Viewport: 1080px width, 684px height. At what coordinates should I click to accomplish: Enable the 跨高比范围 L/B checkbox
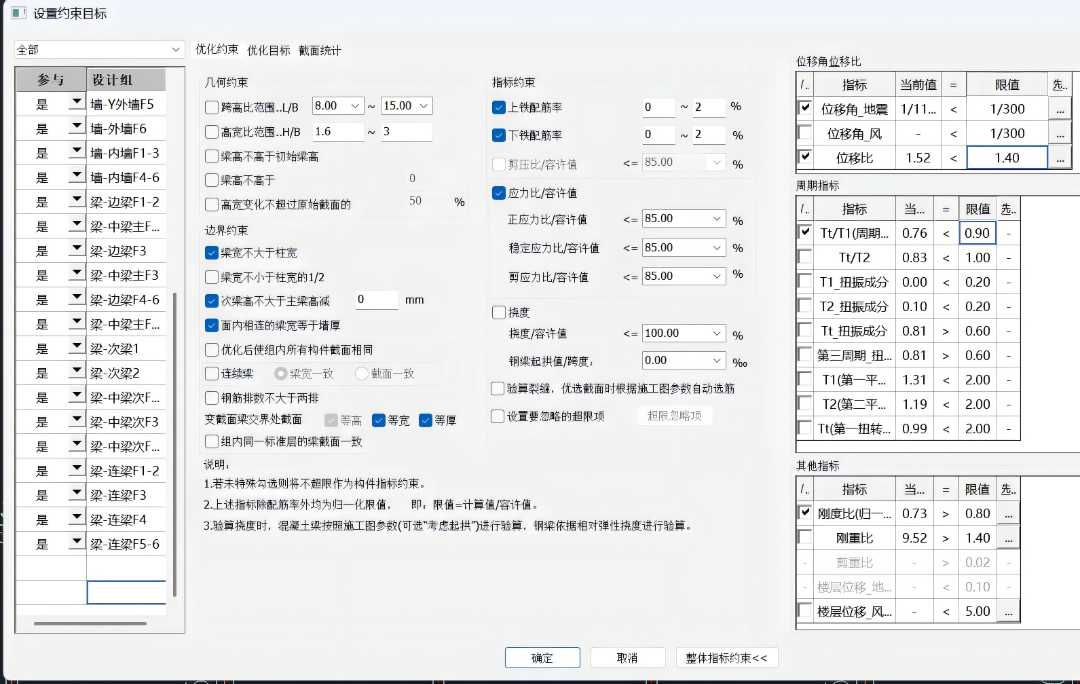tap(211, 106)
